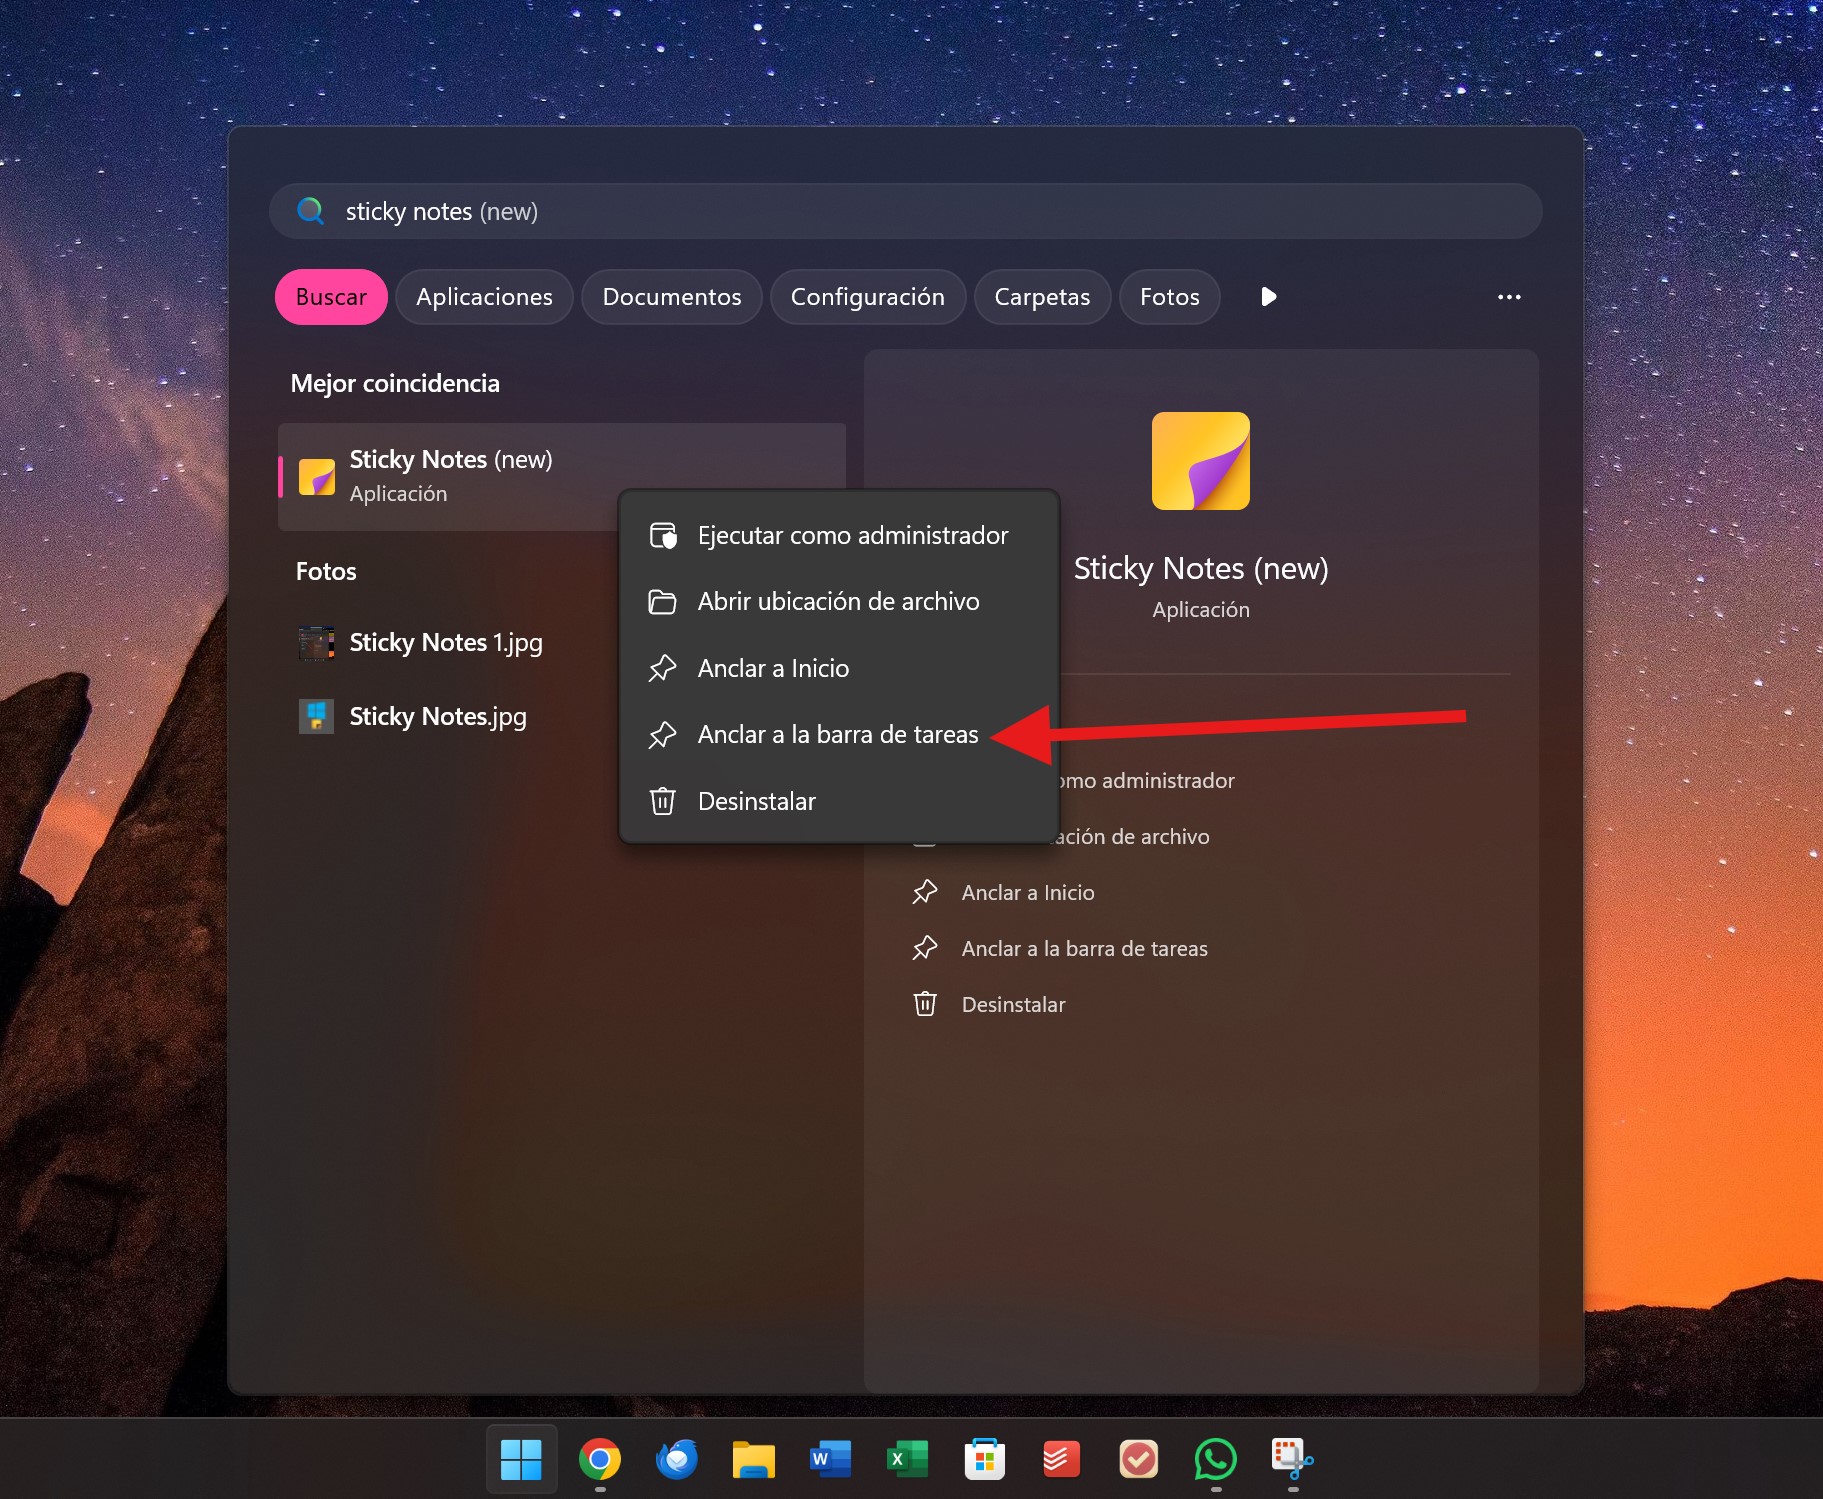Screen dimensions: 1823x1499
Task: Click pin icon beside Anclar a Inicio in context menu
Action: [663, 668]
